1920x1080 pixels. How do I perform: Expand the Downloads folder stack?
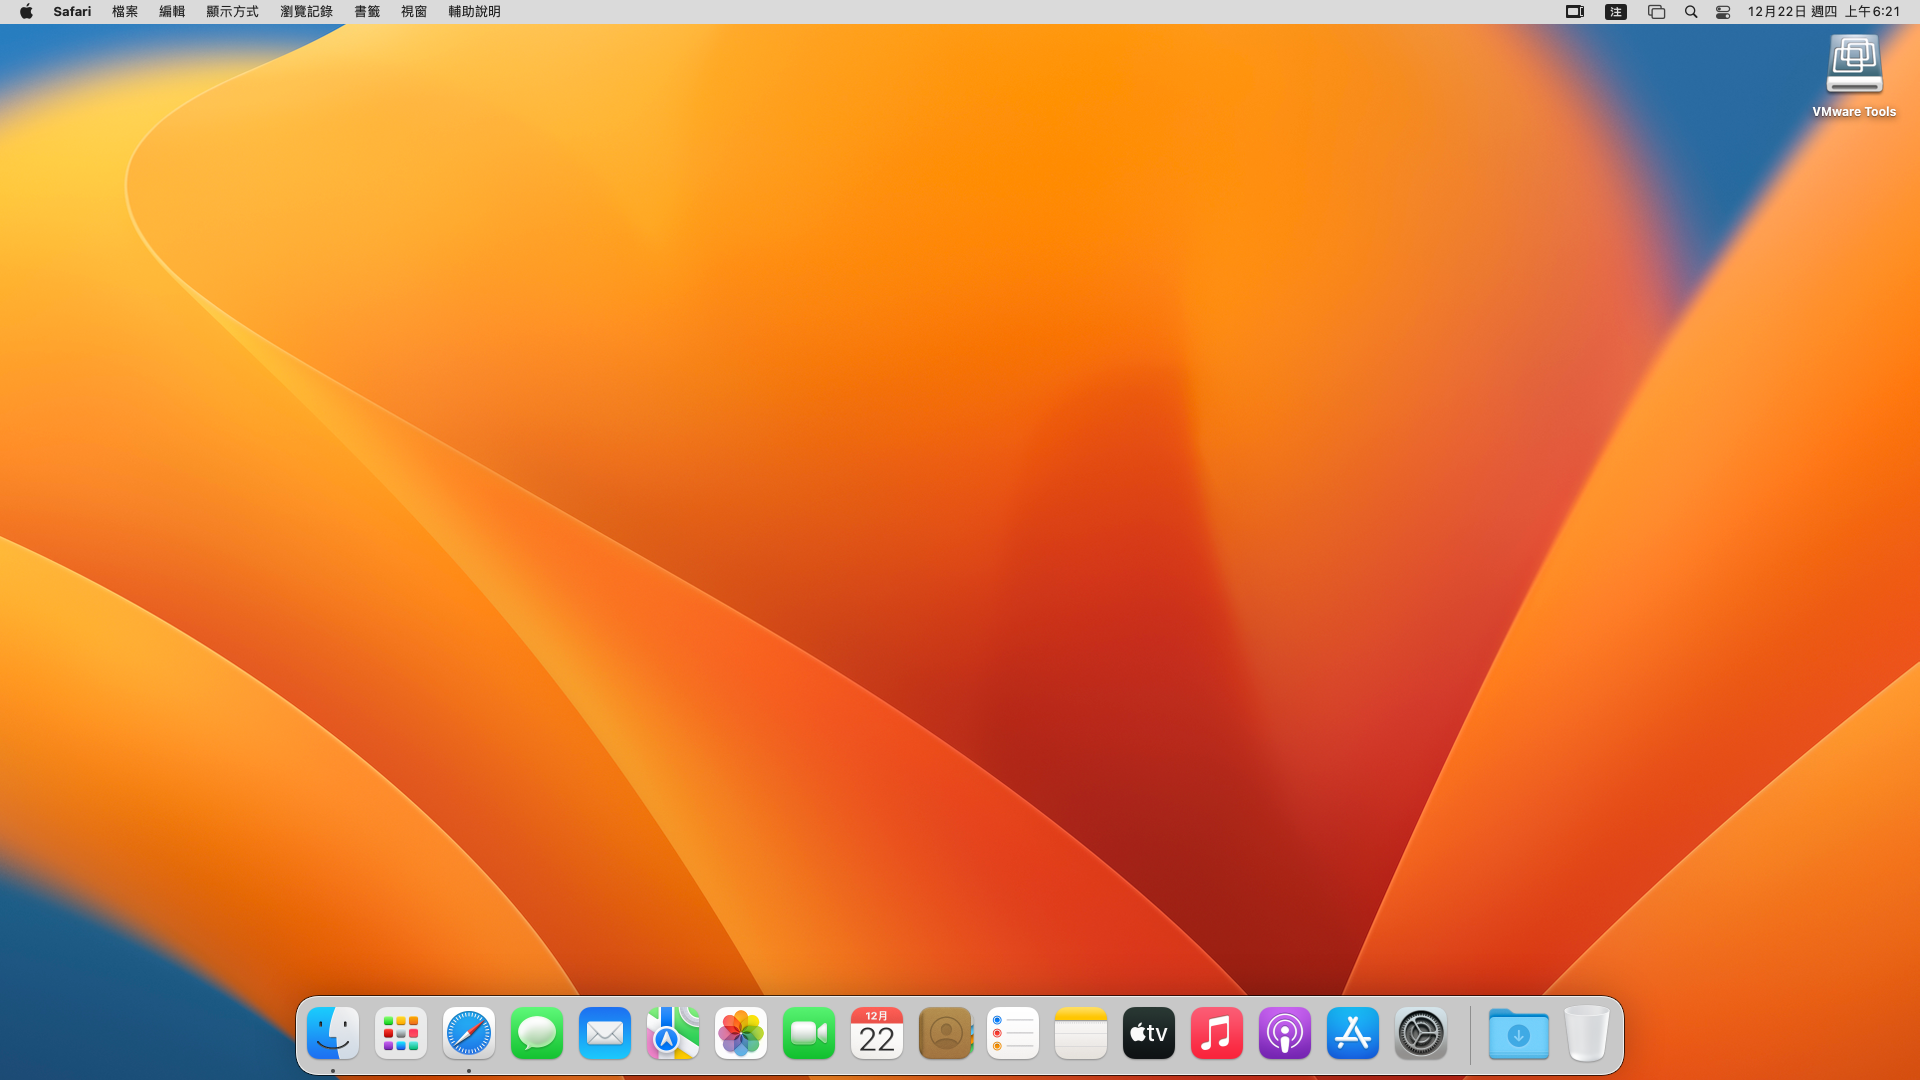(1519, 1033)
